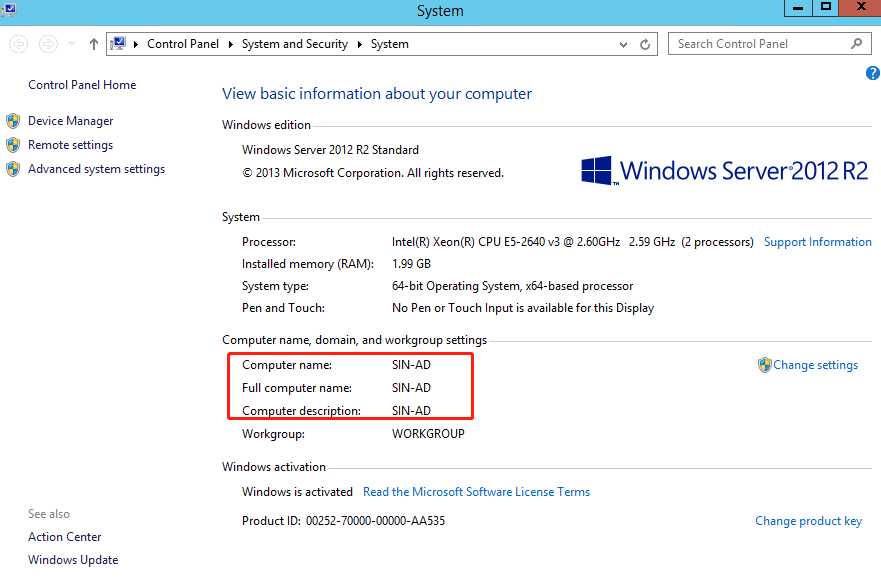Click the shield icon beside Remote settings
The image size is (881, 586).
[13, 145]
